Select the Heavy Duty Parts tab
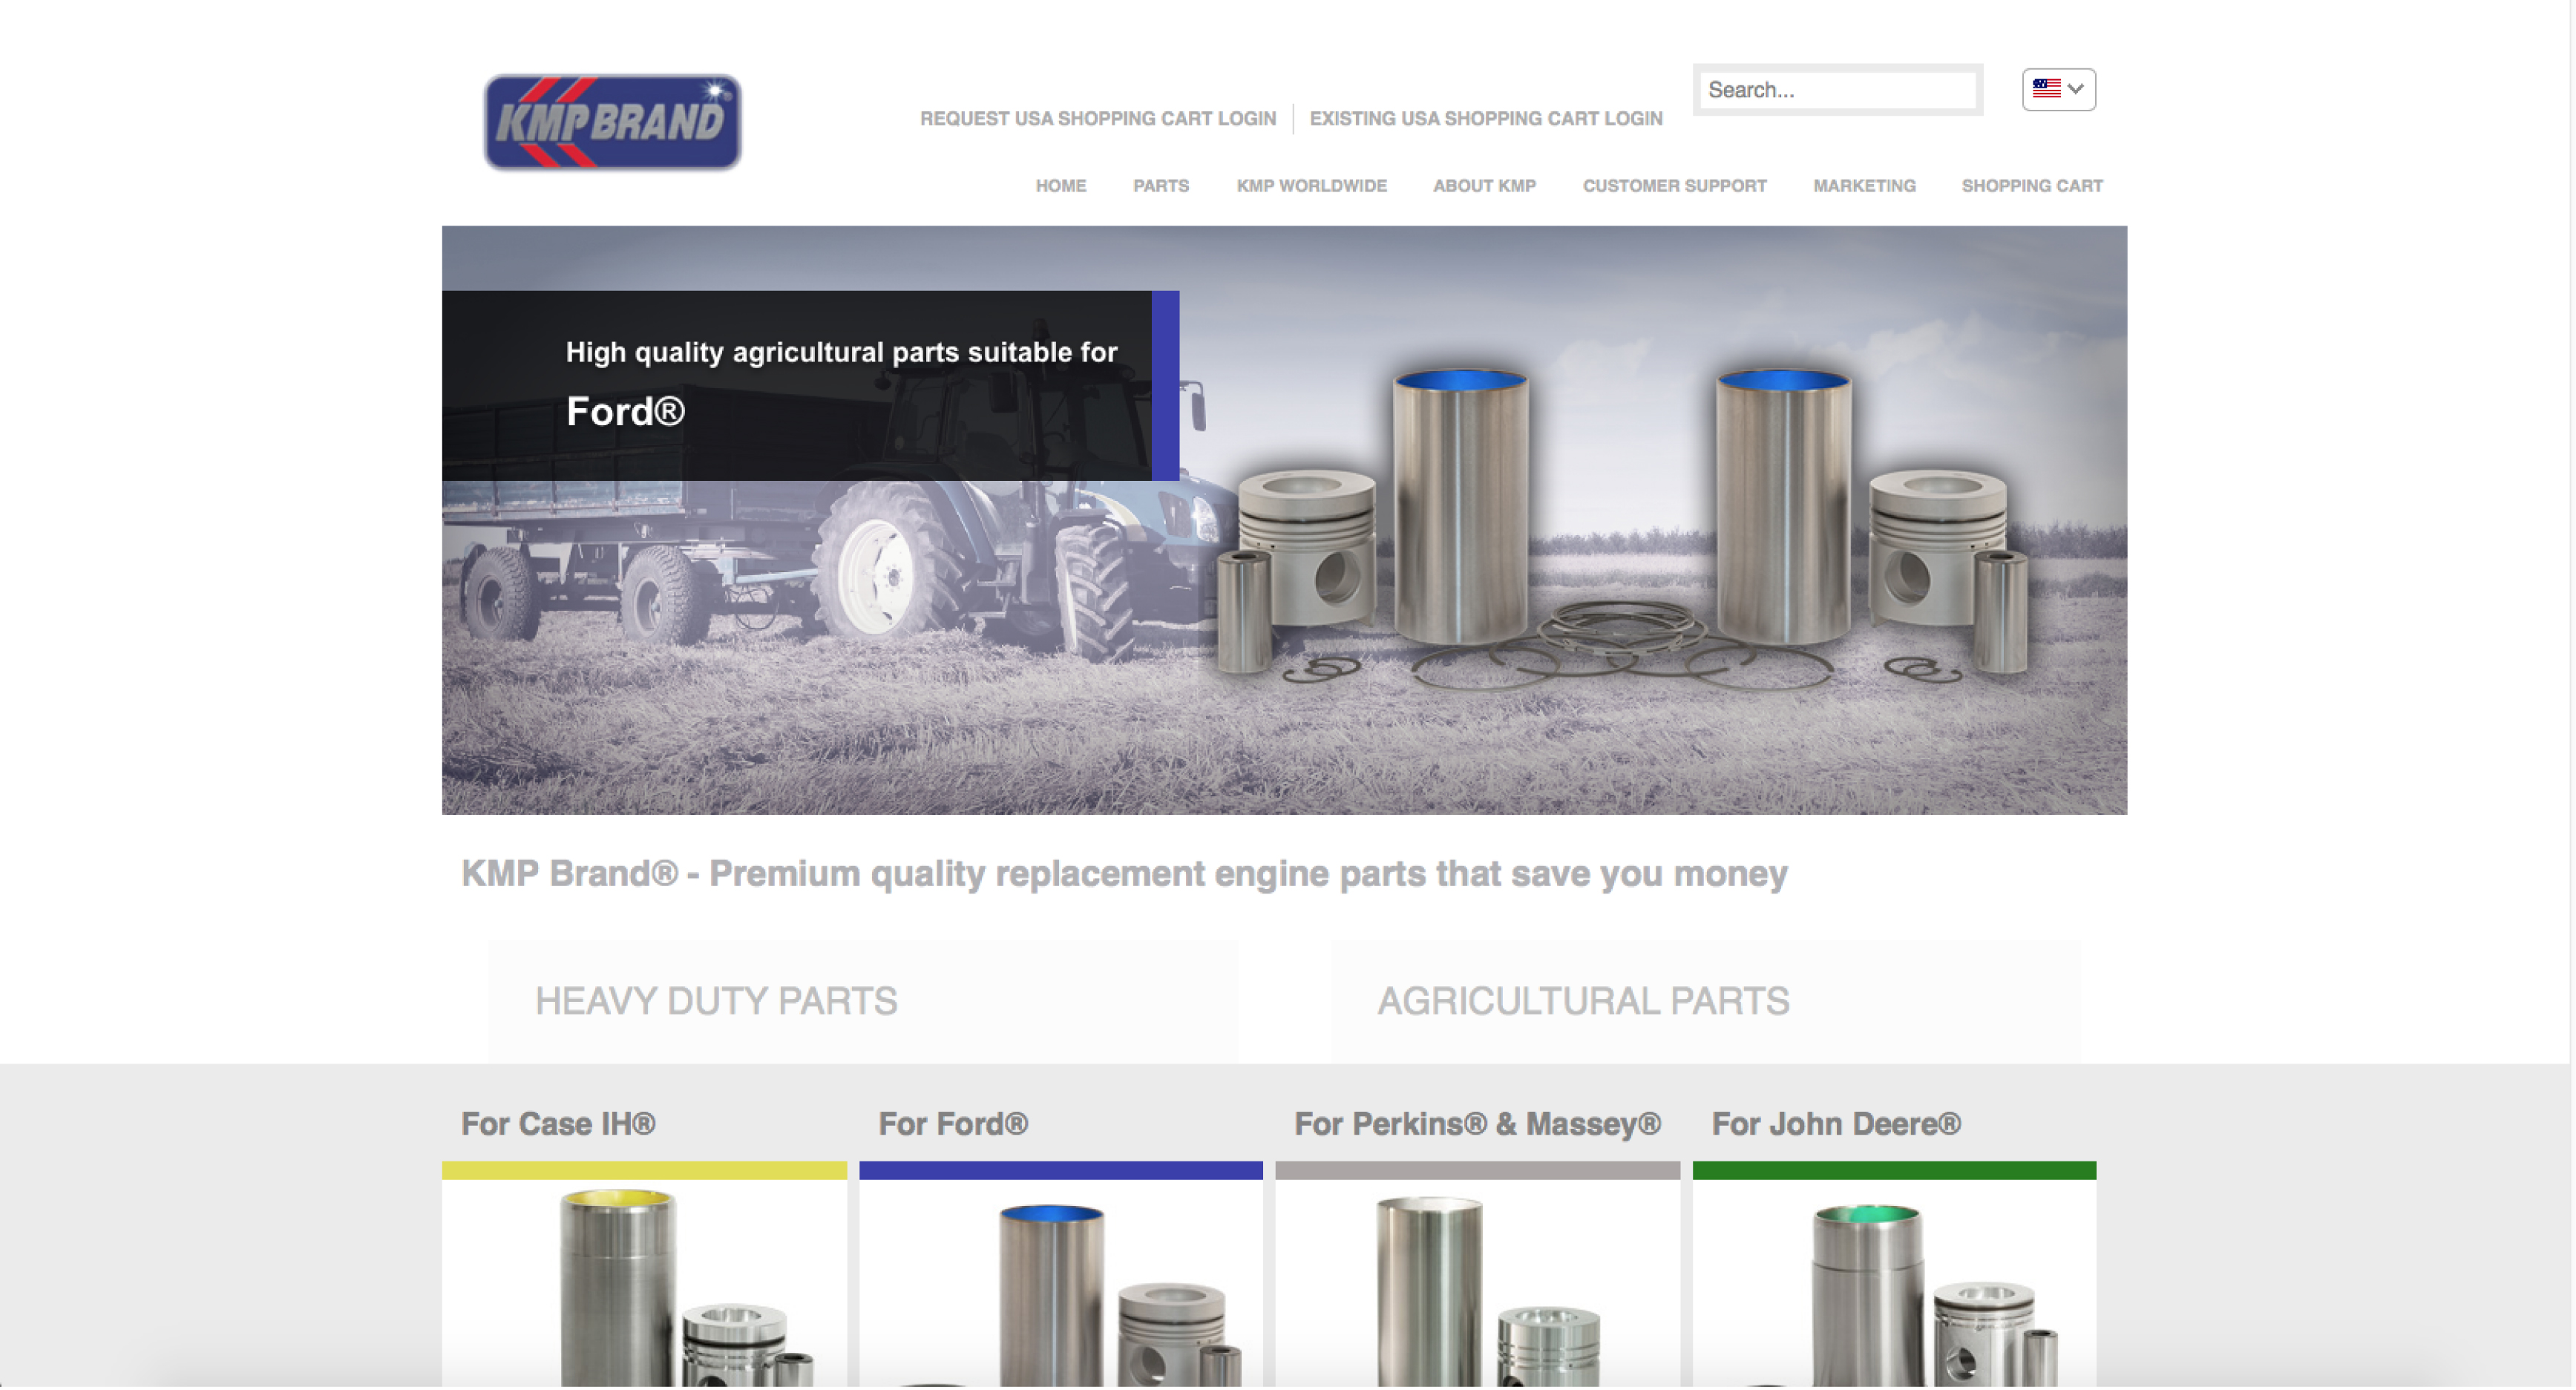The image size is (2576, 1390). pyautogui.click(x=862, y=1001)
